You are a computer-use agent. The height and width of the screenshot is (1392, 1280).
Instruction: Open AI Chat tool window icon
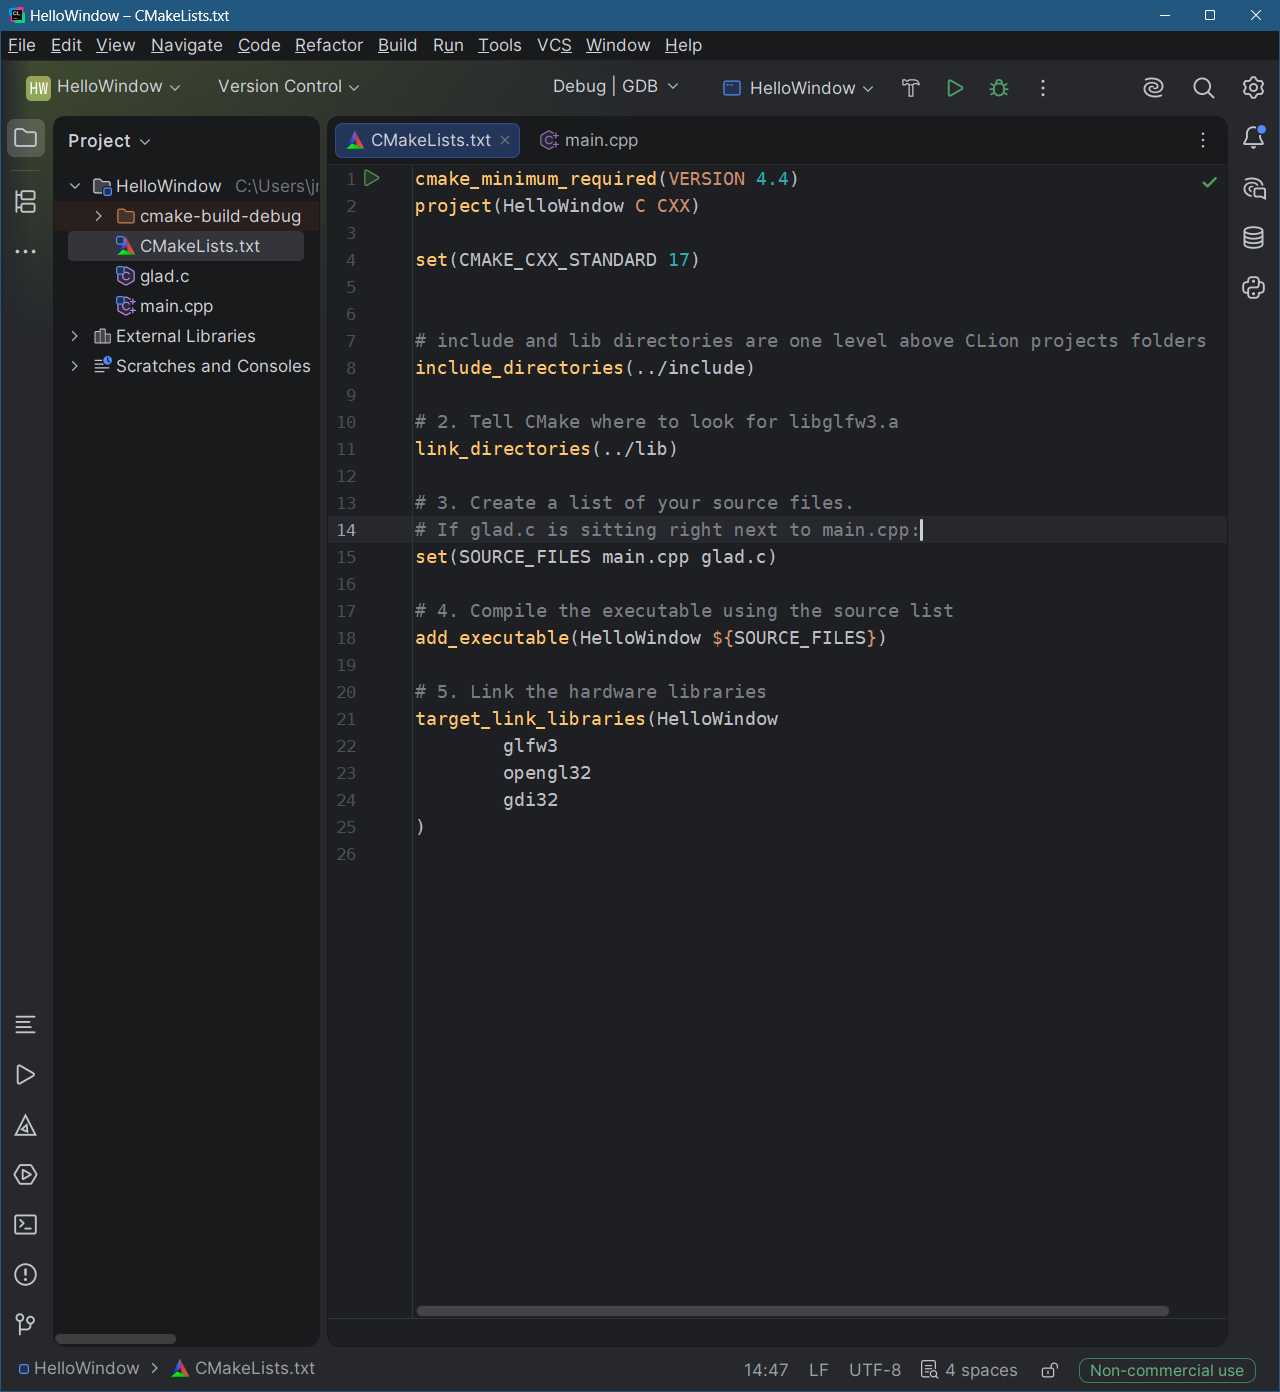[x=1253, y=188]
